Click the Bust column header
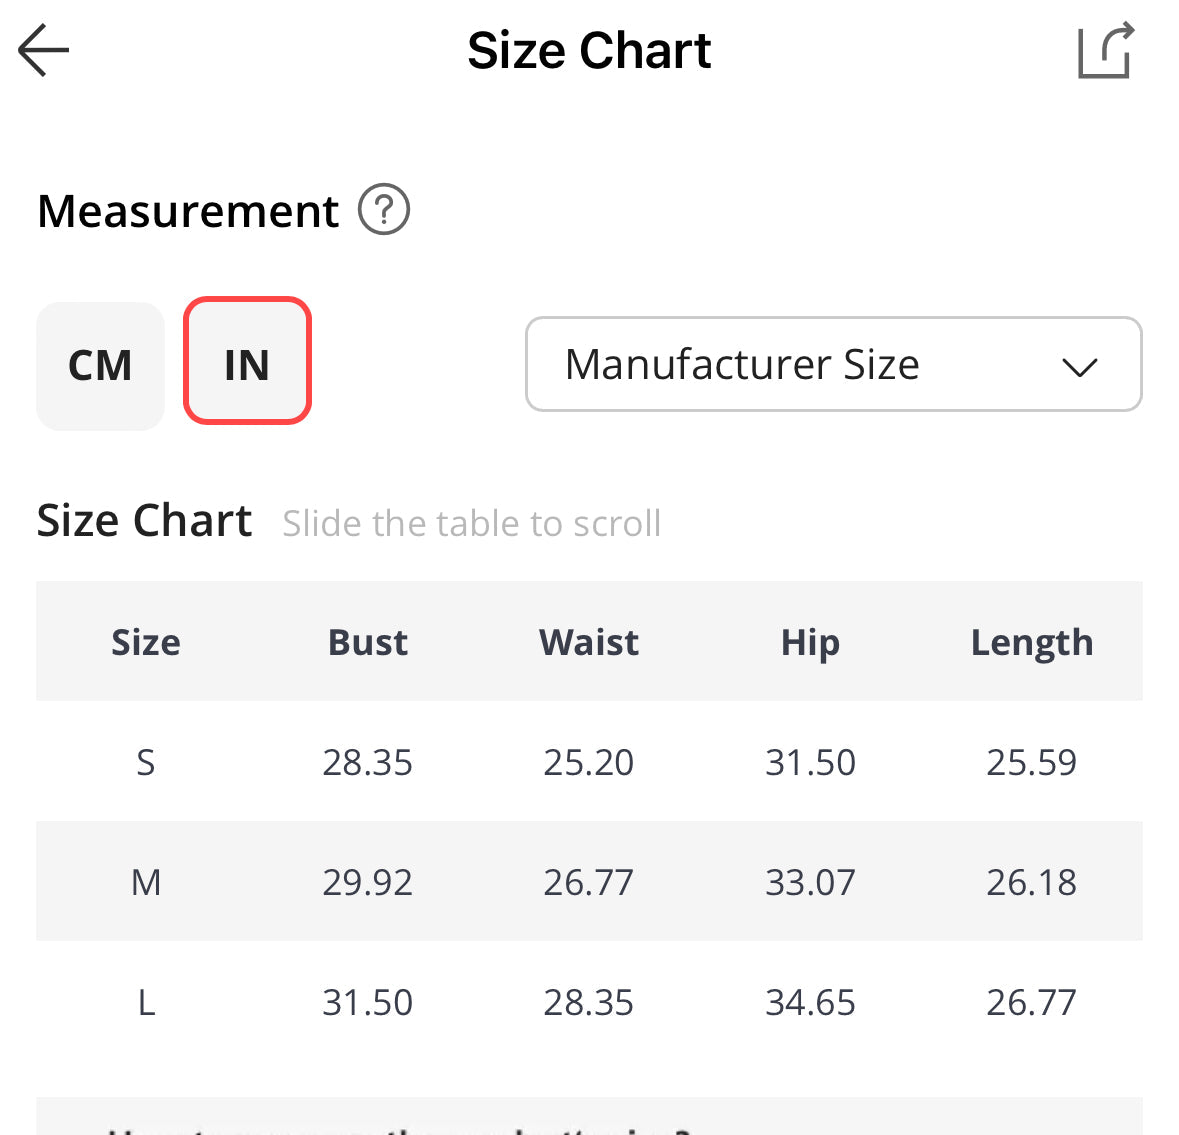 [367, 642]
